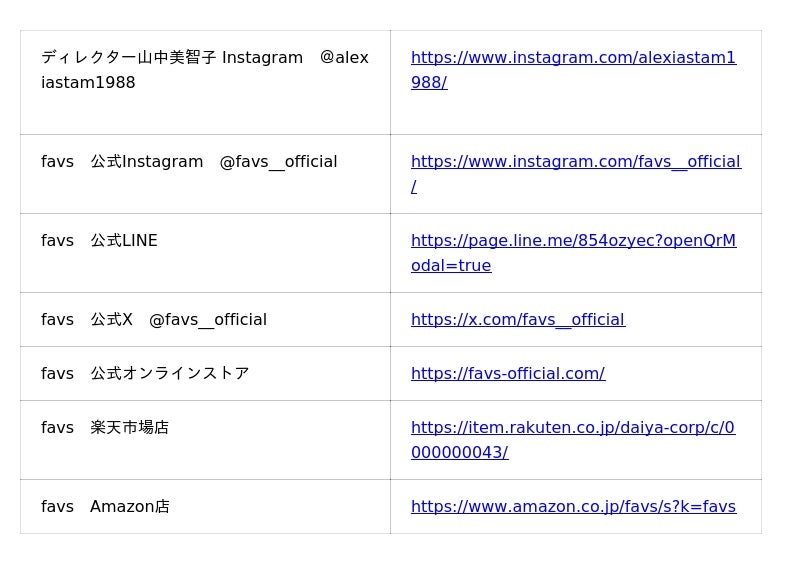Click the ディレクター山中美智子 name text
This screenshot has width=800, height=564.
click(x=129, y=58)
